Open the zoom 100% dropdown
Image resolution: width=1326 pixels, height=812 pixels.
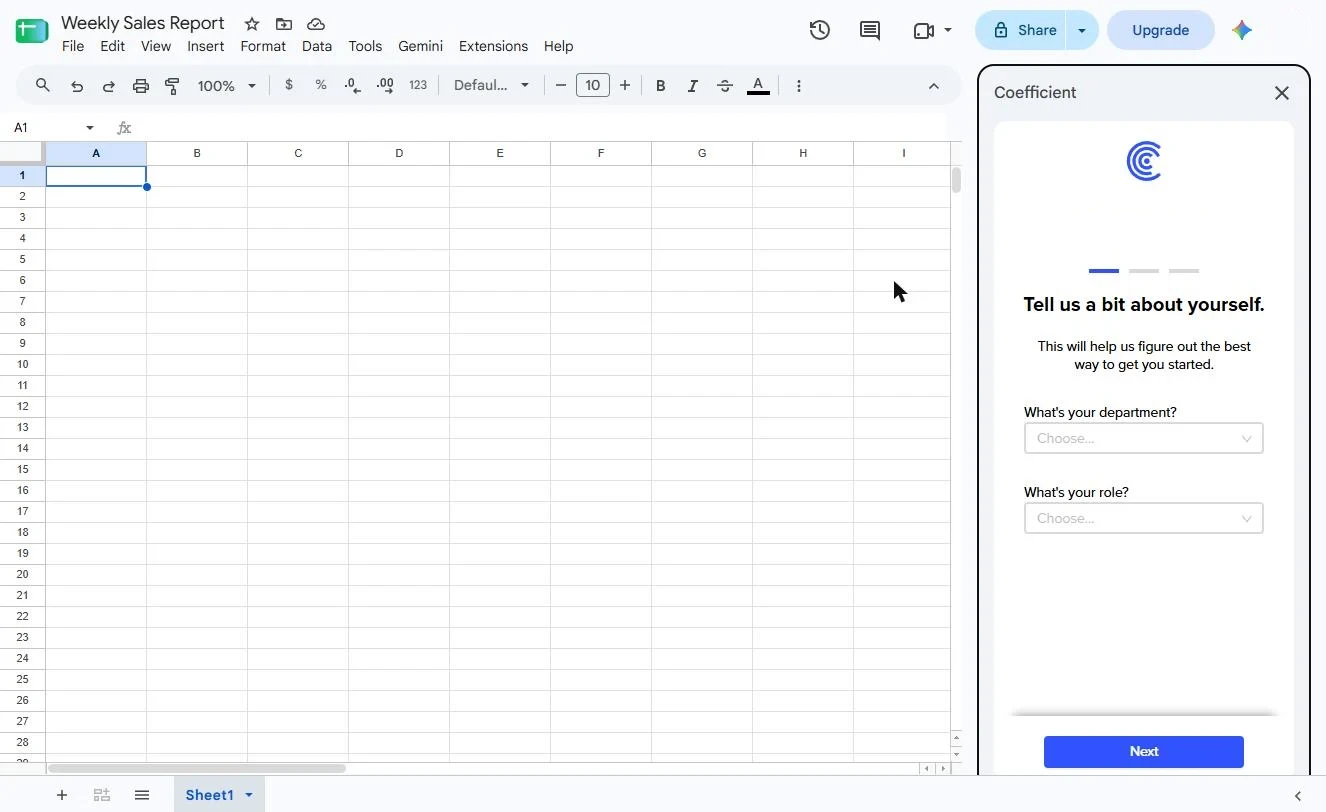(226, 86)
